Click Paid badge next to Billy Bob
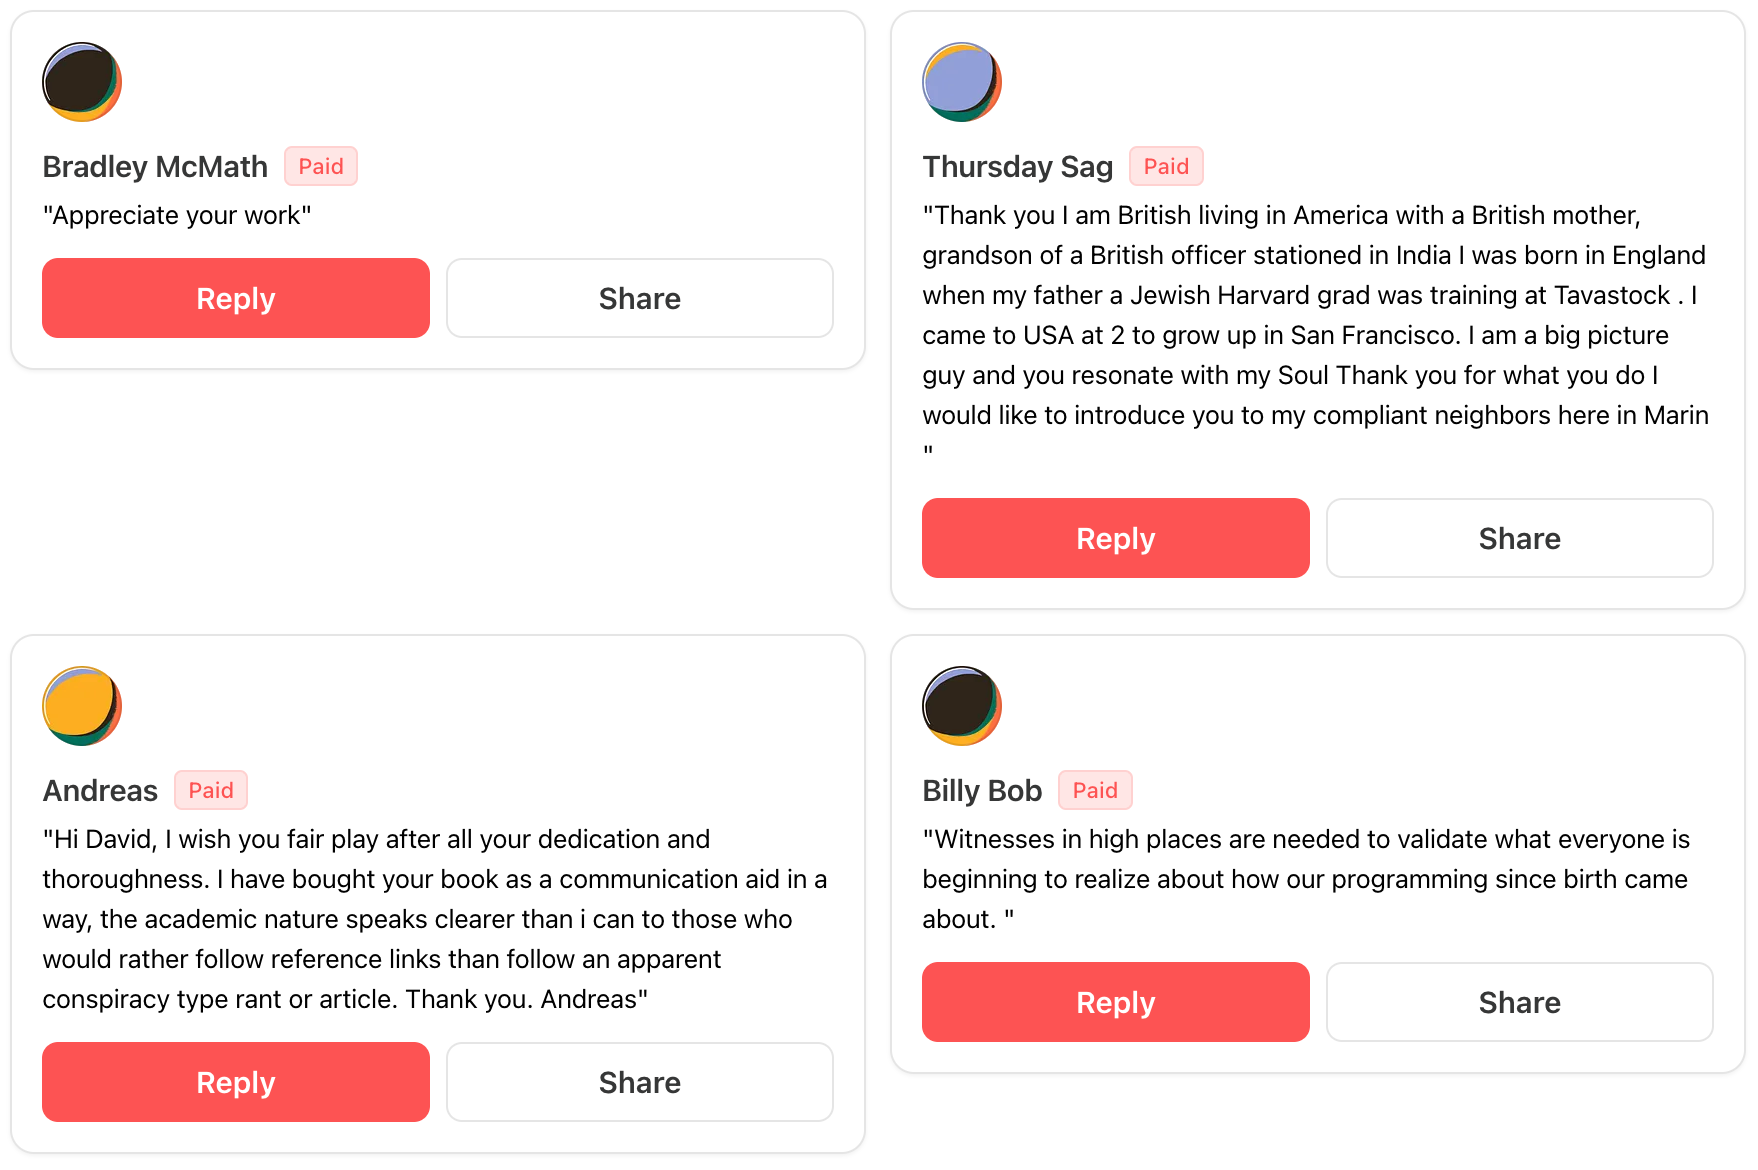The image size is (1758, 1170). pyautogui.click(x=1095, y=790)
